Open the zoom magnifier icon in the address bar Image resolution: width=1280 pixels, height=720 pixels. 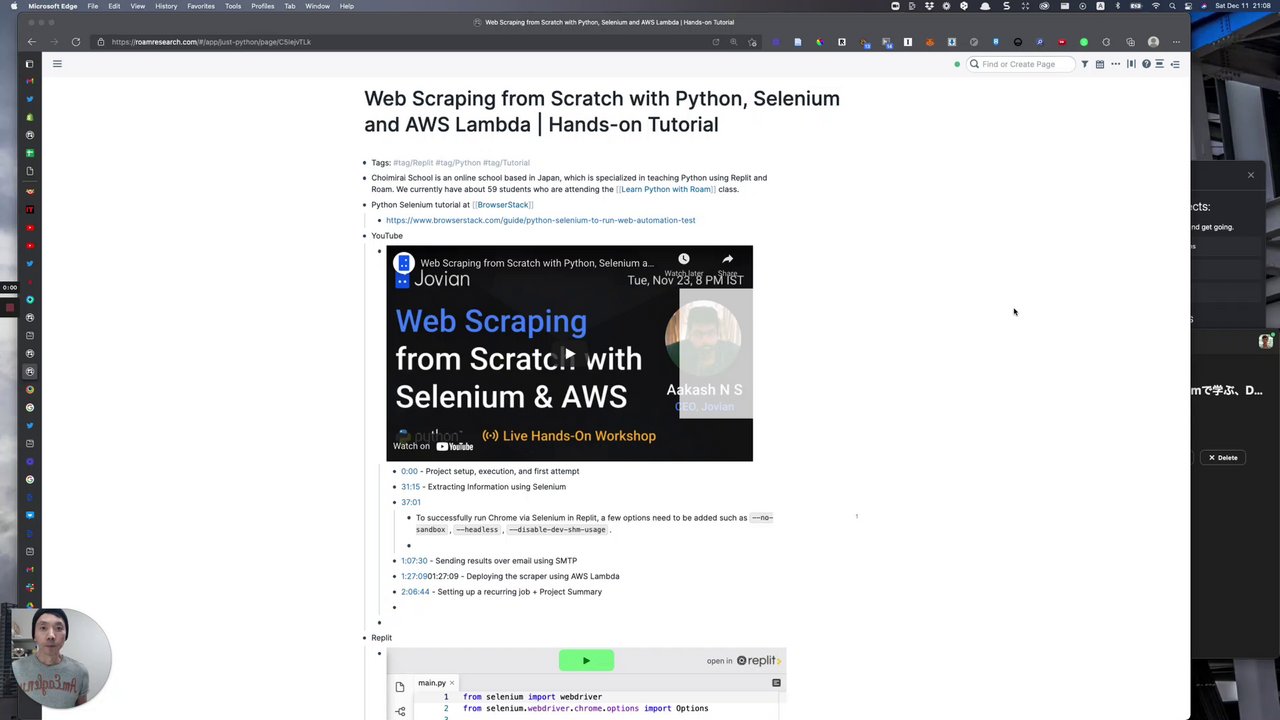tap(734, 42)
